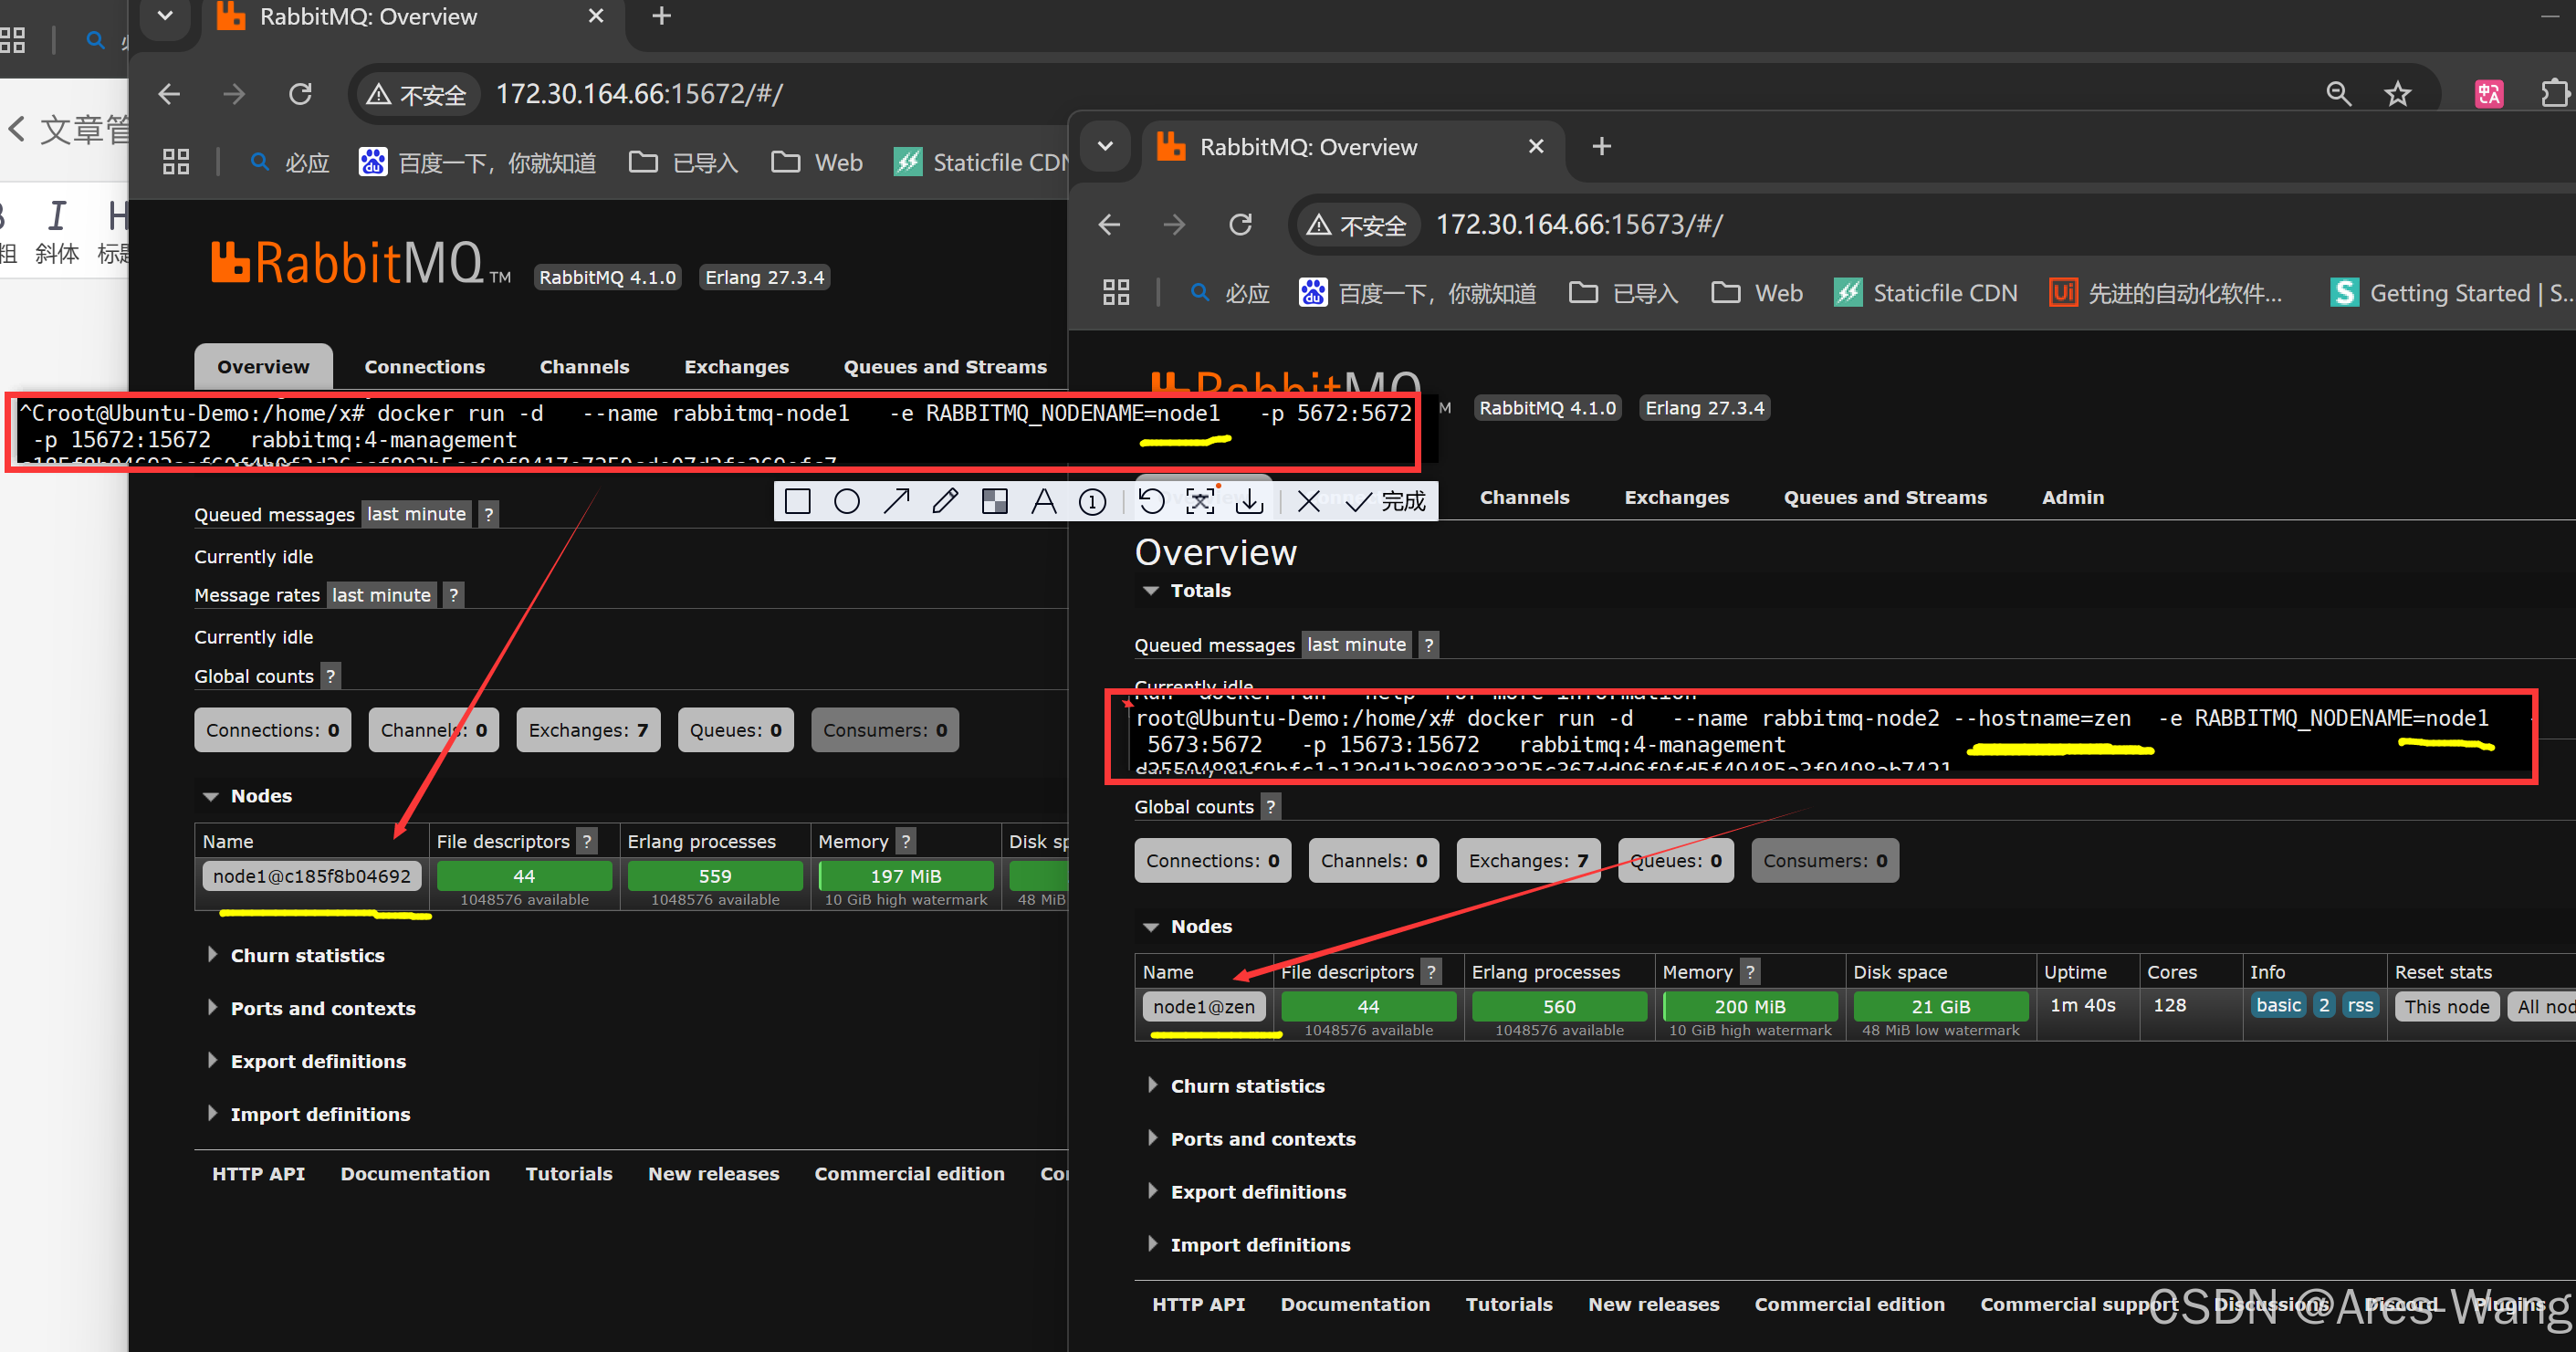
Task: Select the ellipse annotation tool
Action: [846, 501]
